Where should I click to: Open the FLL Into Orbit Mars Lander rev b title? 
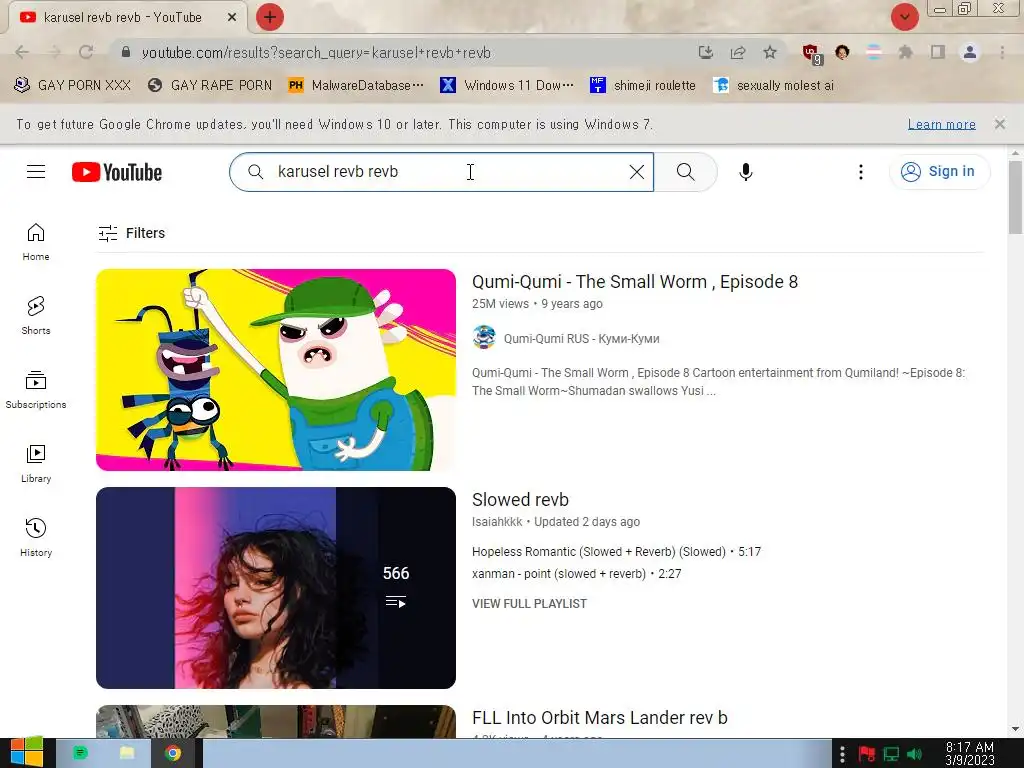(600, 718)
